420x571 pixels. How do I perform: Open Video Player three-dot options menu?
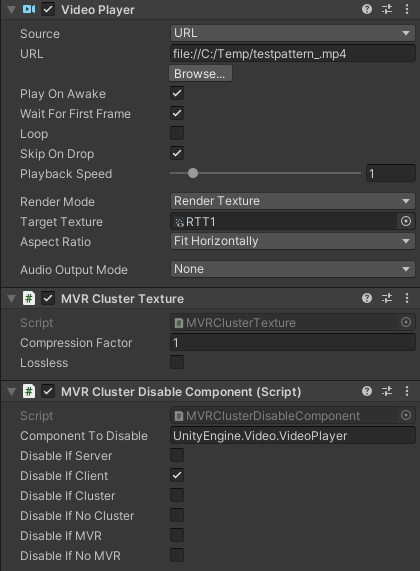point(407,9)
